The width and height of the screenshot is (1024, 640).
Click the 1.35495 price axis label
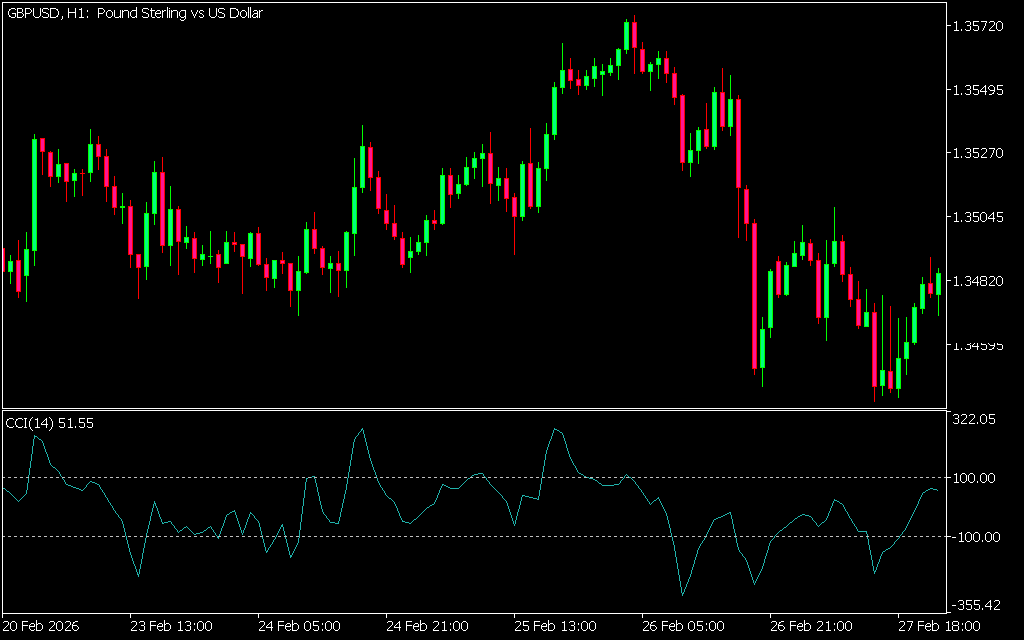tap(978, 90)
